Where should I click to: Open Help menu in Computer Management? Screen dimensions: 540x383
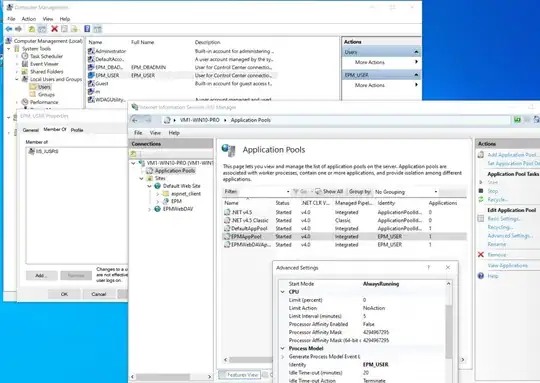[x=65, y=19]
